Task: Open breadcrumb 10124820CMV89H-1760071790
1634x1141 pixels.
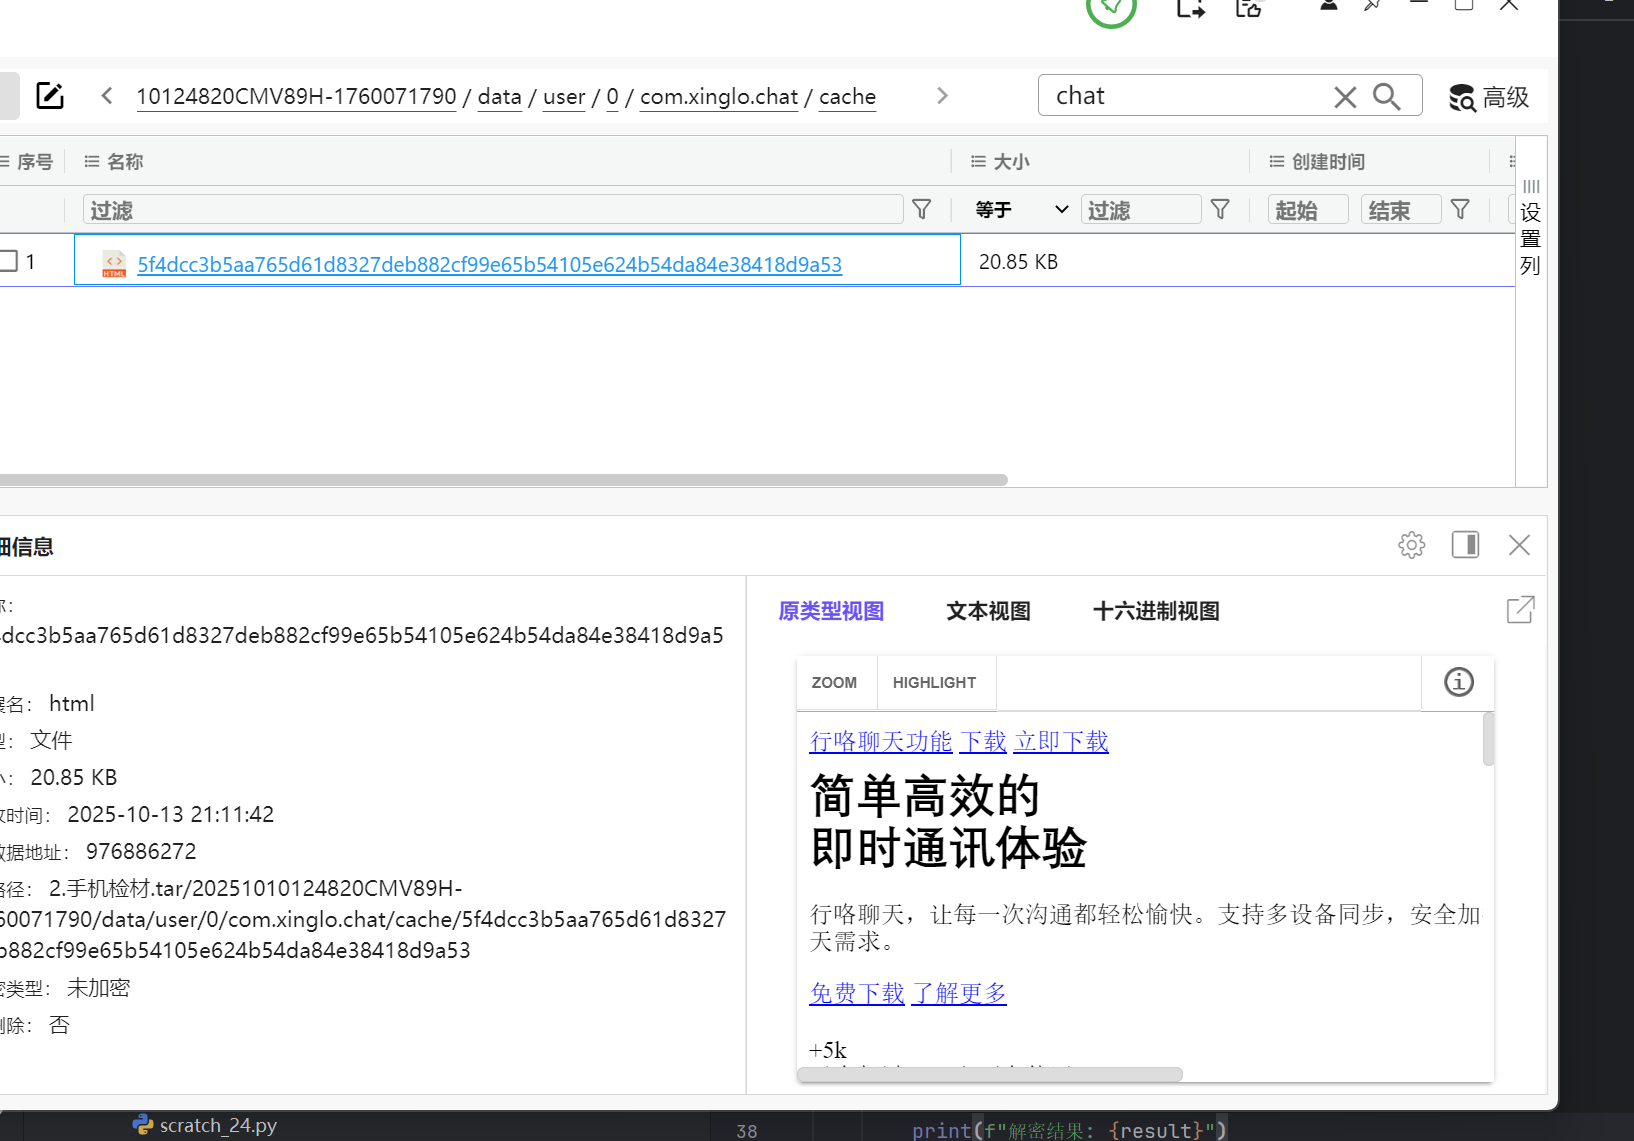Action: click(296, 97)
